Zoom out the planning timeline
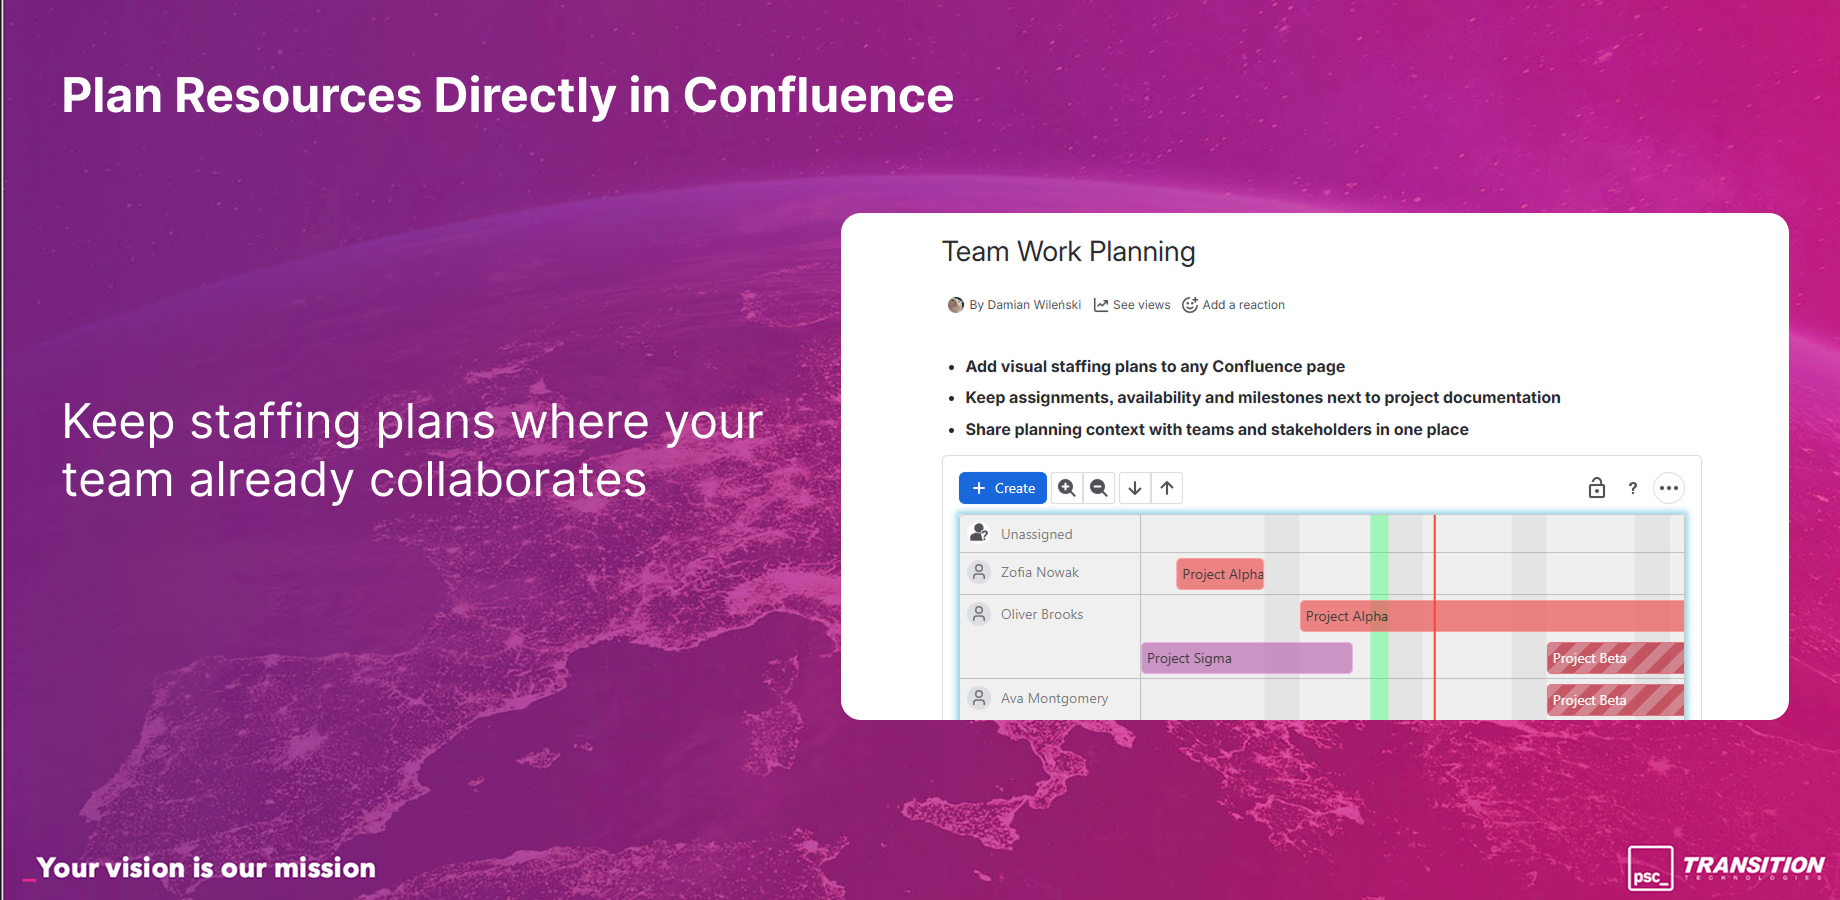Screen dimensions: 1840x900 [x=1099, y=488]
